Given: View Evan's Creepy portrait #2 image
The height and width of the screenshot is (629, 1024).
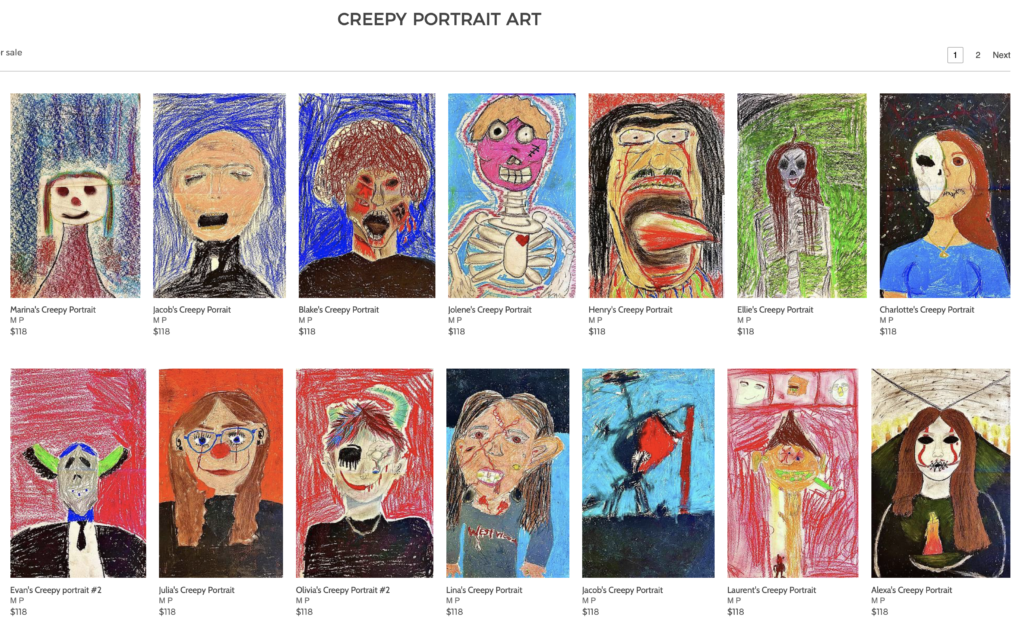Looking at the screenshot, I should (x=78, y=473).
